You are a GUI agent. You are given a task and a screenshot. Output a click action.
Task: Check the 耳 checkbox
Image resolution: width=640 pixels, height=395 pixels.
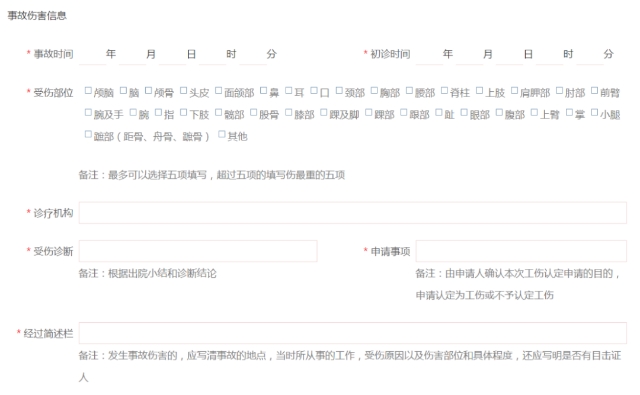coord(289,91)
